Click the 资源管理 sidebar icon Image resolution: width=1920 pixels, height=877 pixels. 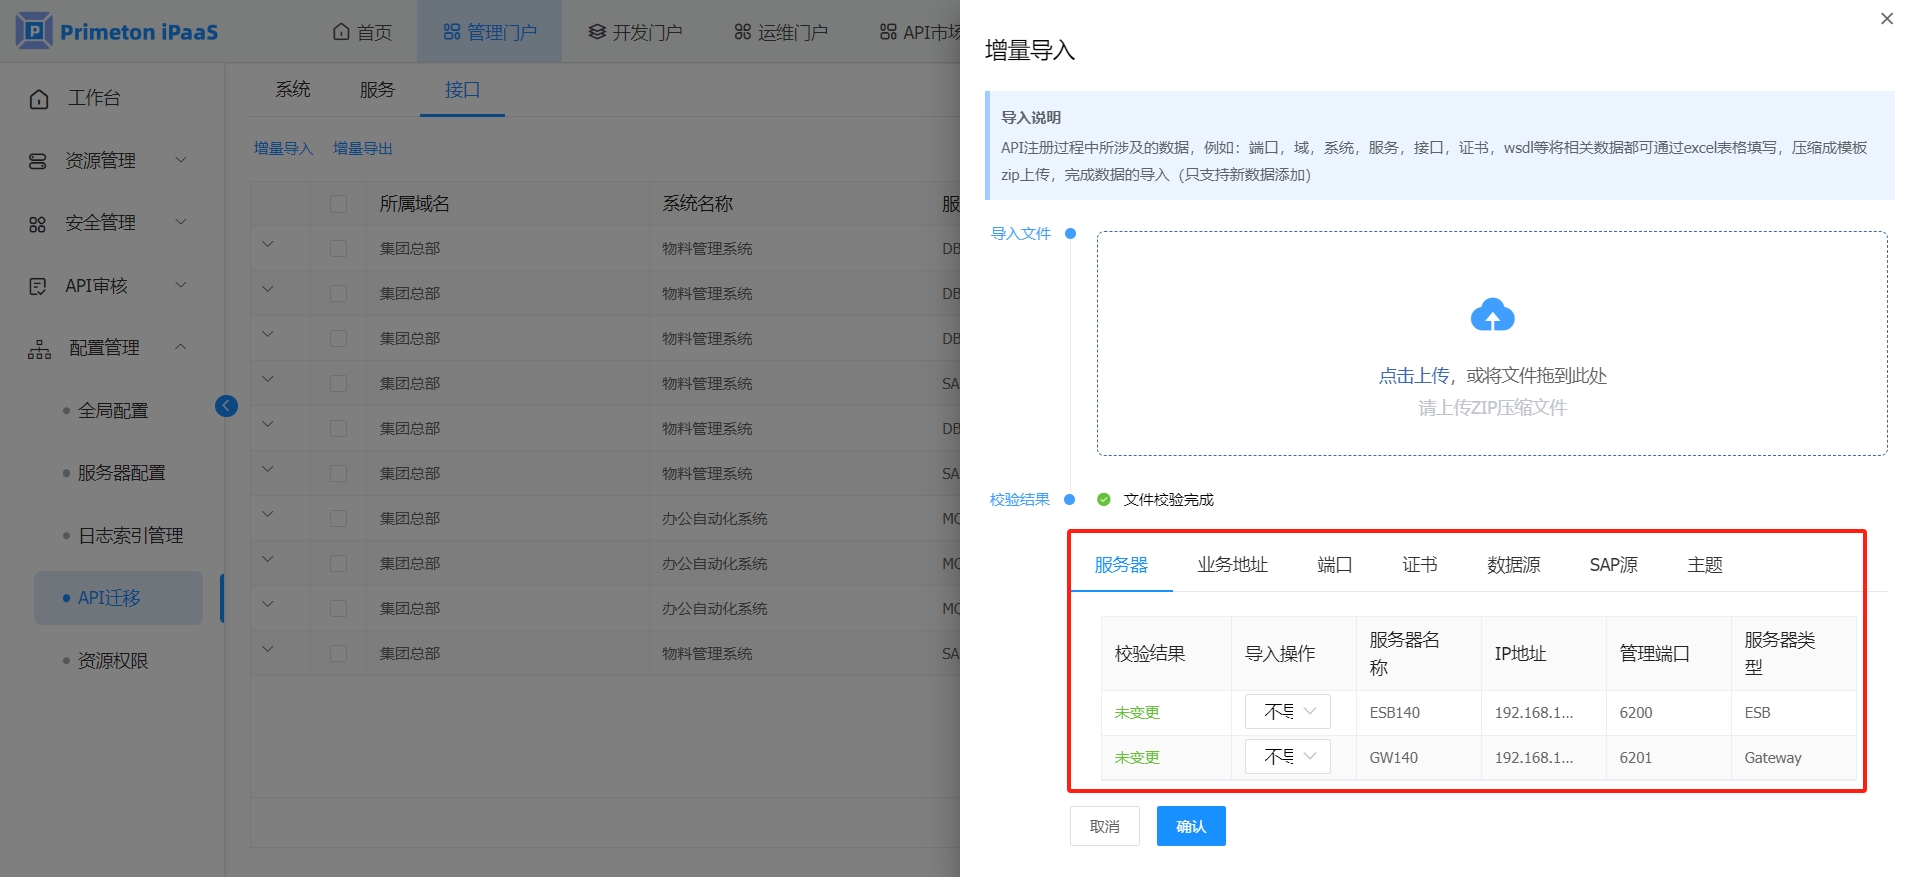click(x=38, y=161)
